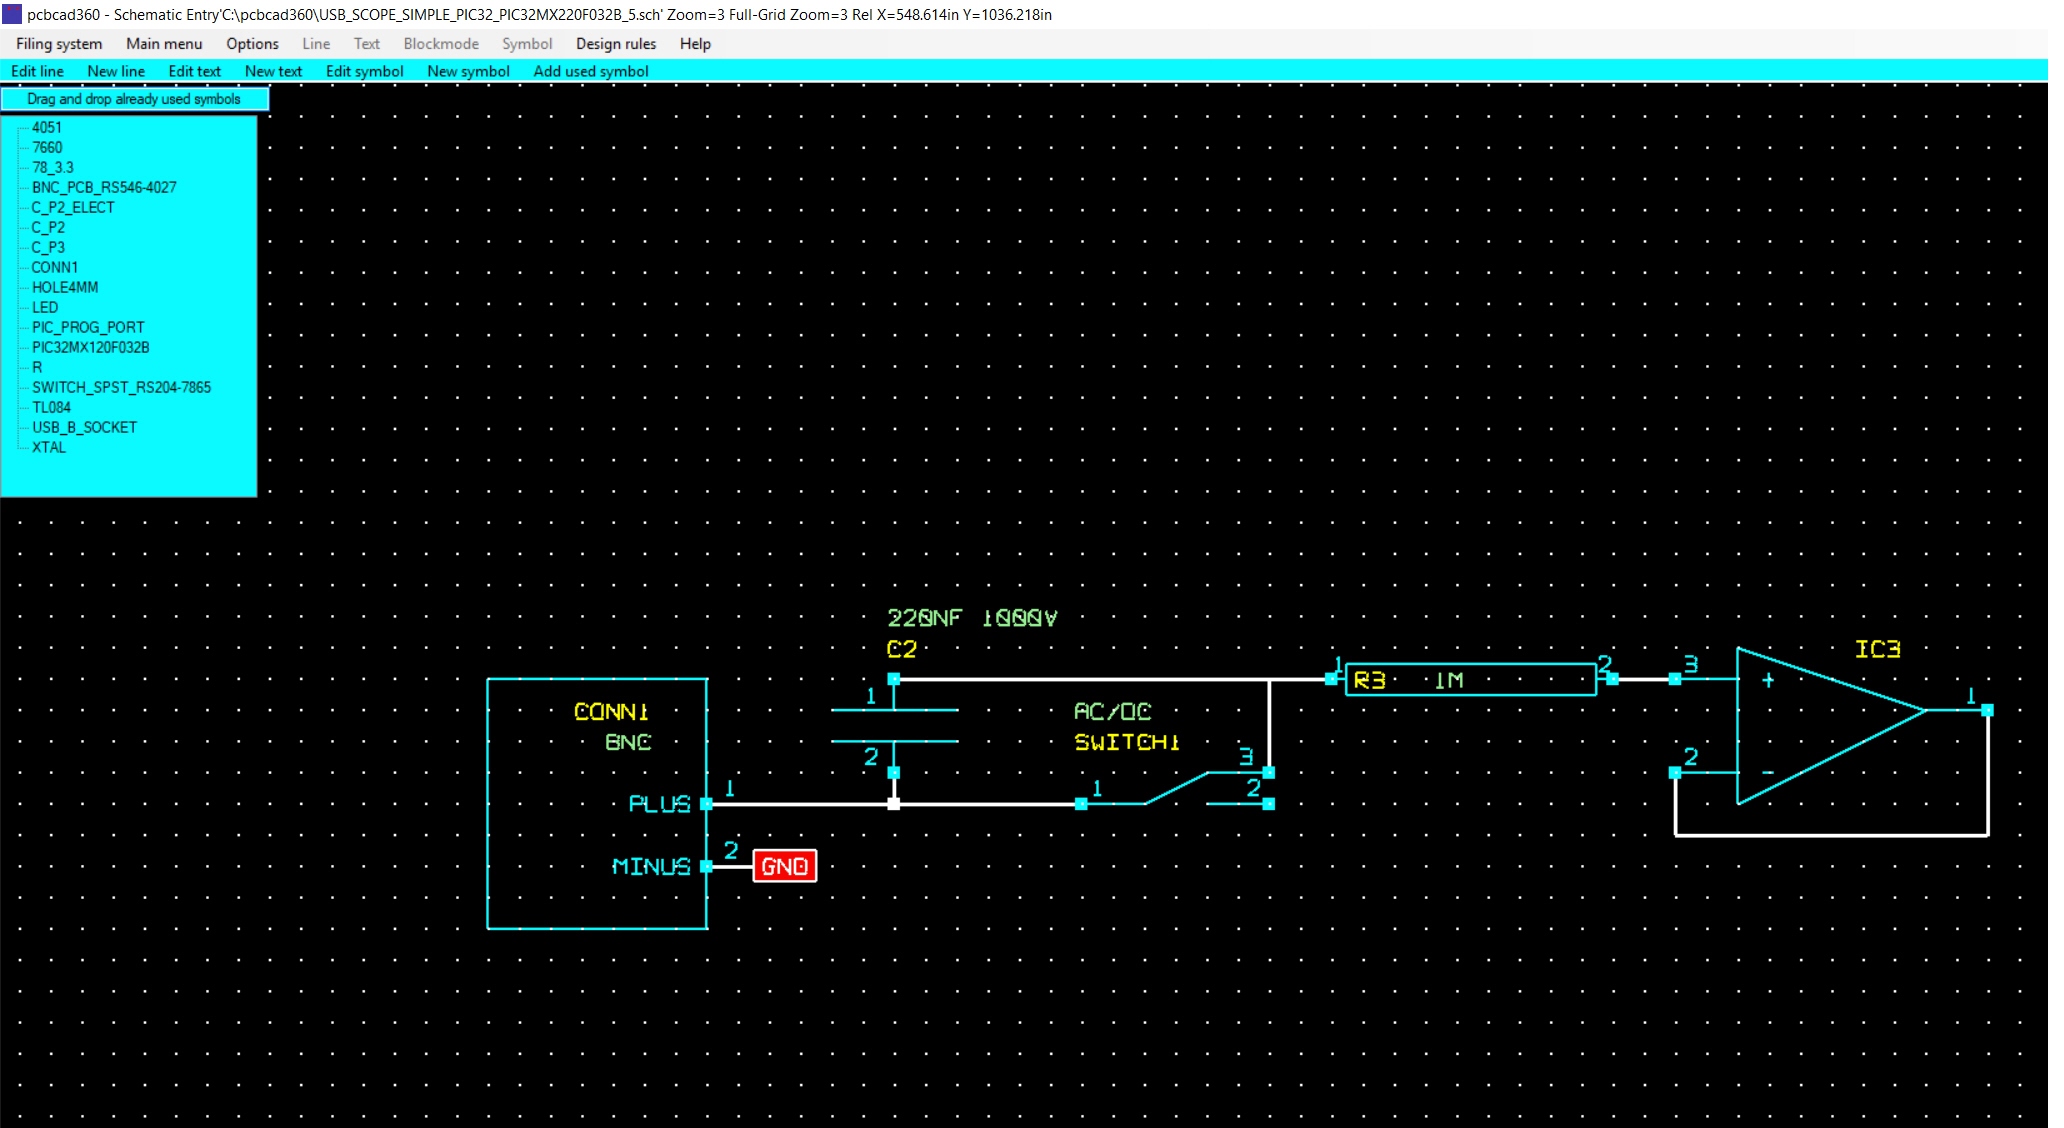Click the CONN1 label on schematic
2064x1128 pixels.
[x=611, y=711]
